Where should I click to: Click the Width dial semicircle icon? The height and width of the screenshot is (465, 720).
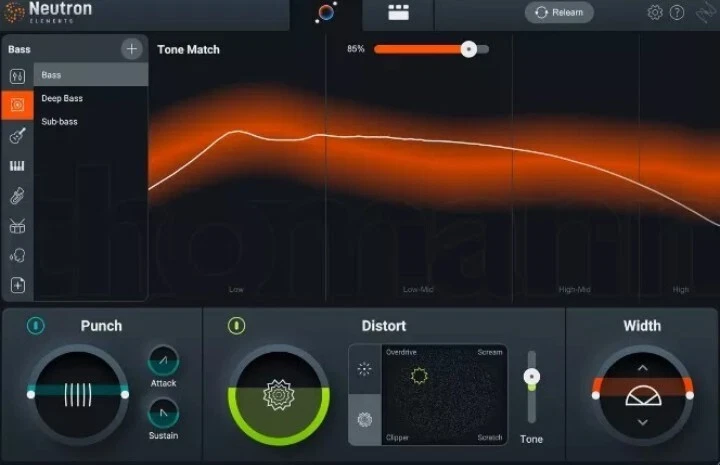click(x=643, y=396)
